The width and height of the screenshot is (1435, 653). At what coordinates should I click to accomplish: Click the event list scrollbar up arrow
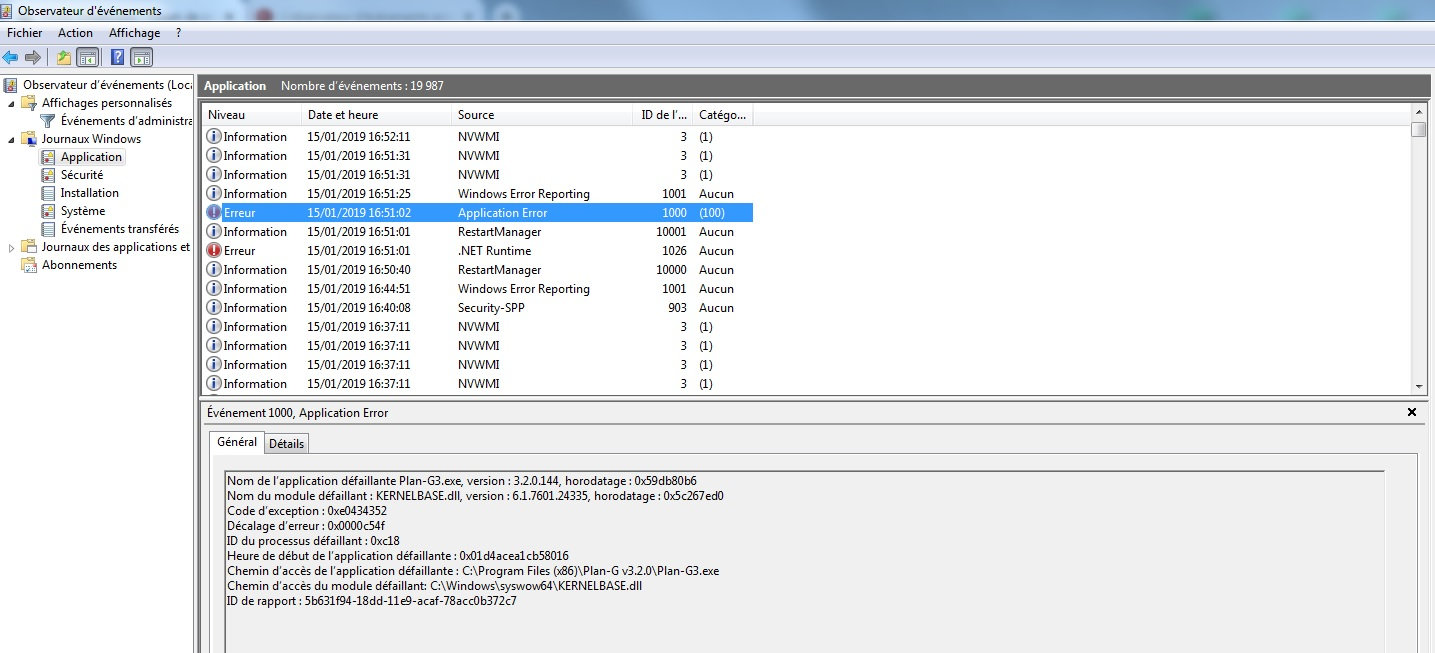1419,112
